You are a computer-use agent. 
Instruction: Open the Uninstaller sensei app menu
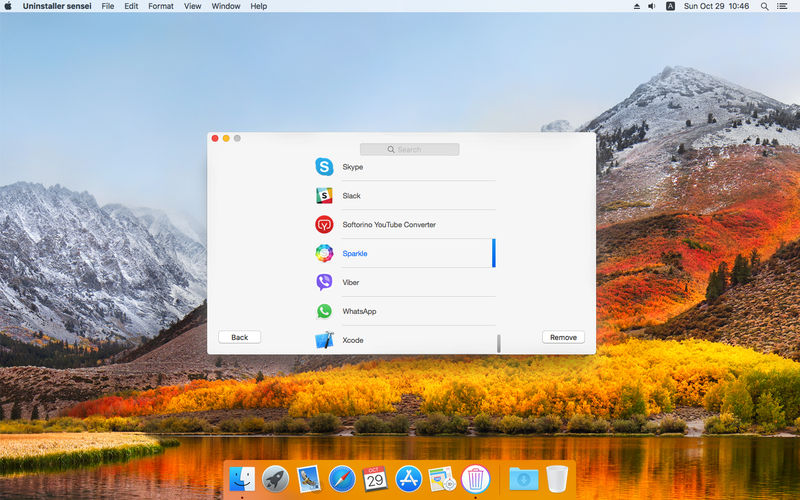[57, 6]
